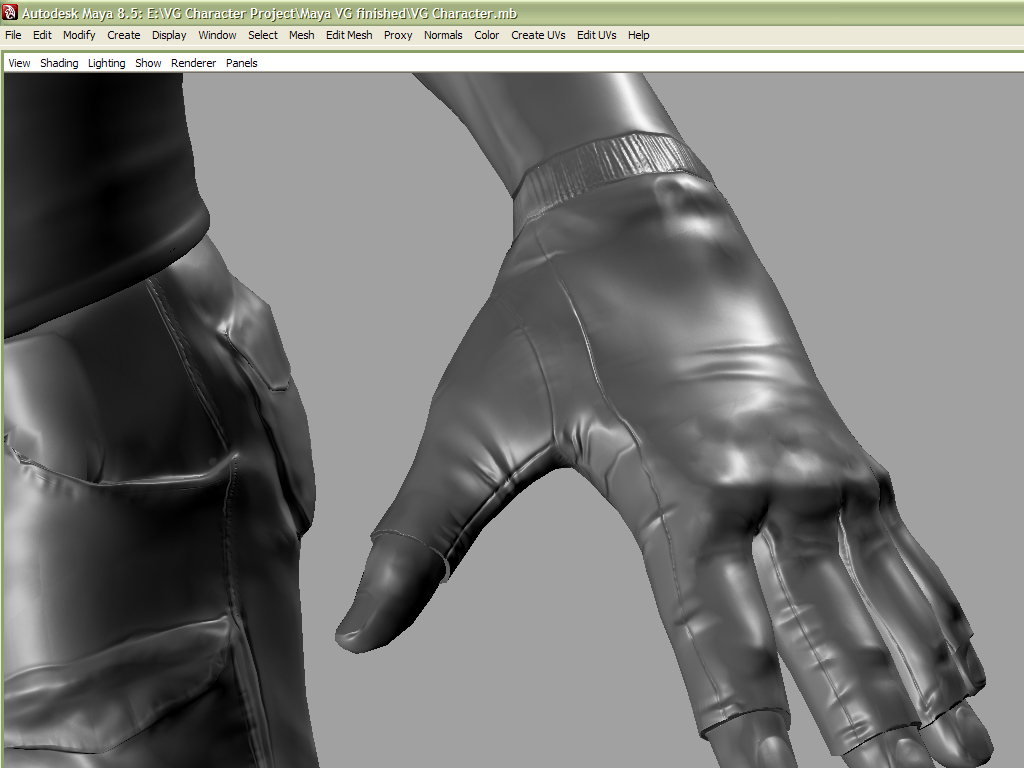Open the File menu

pos(13,35)
